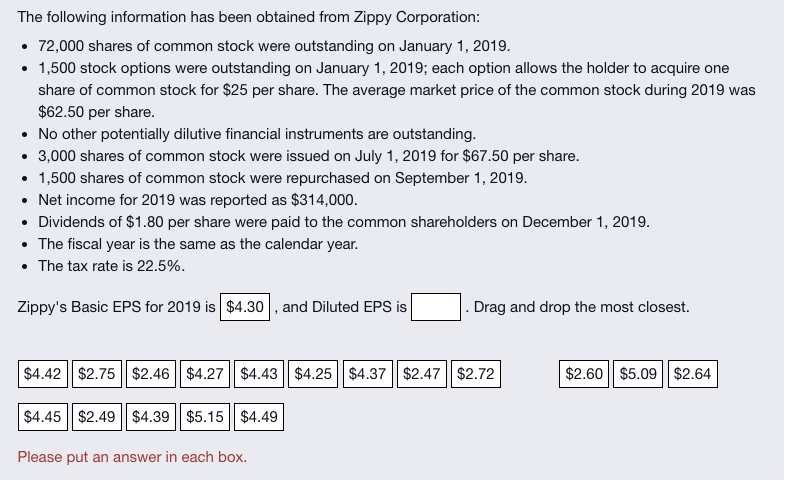
Task: Click the $2.72 answer tile
Action: point(477,375)
